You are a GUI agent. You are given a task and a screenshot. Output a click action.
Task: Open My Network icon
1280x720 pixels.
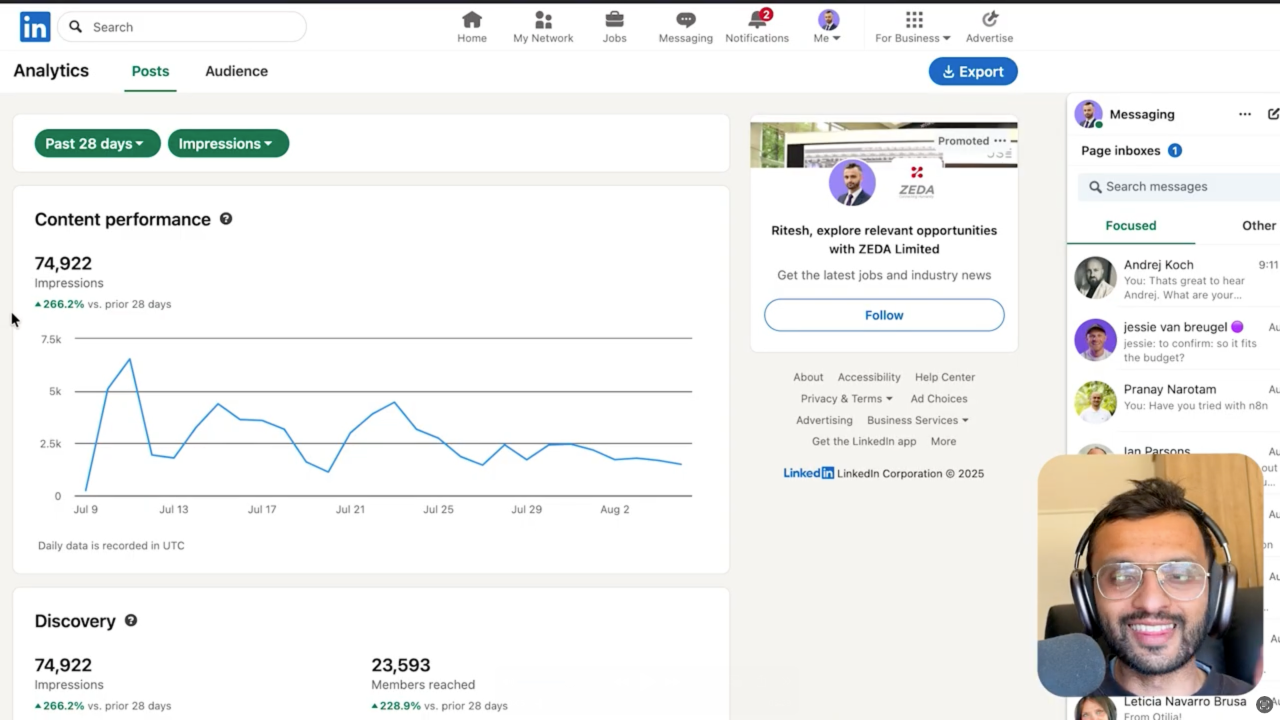click(x=543, y=20)
